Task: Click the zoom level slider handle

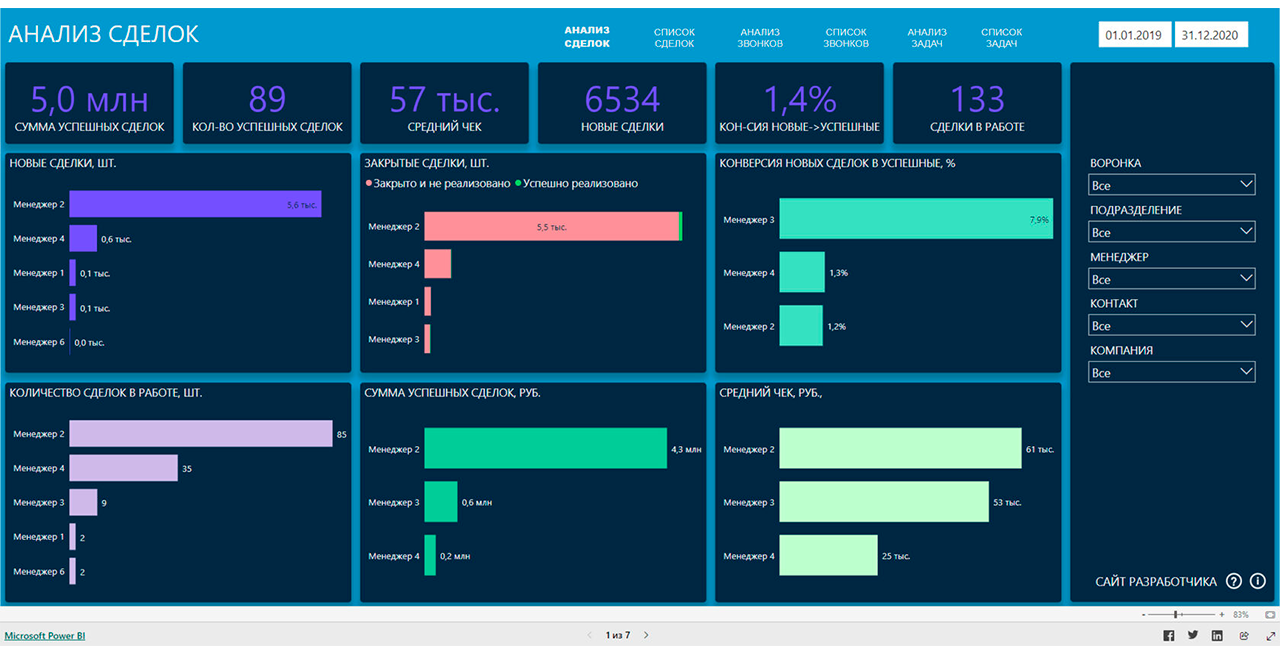Action: click(x=1177, y=614)
